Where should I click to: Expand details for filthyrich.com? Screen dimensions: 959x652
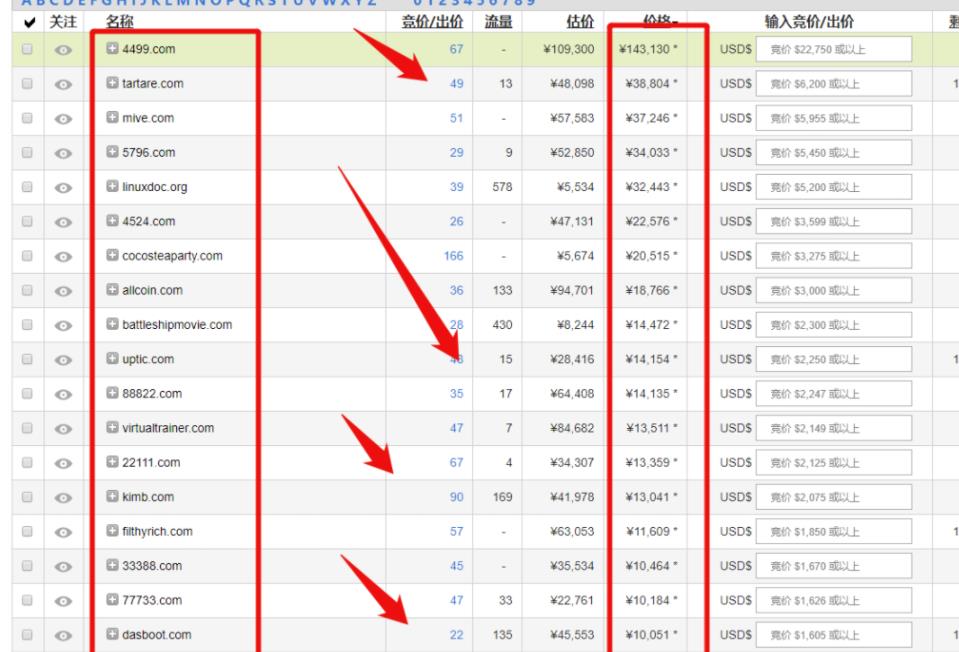pos(113,532)
